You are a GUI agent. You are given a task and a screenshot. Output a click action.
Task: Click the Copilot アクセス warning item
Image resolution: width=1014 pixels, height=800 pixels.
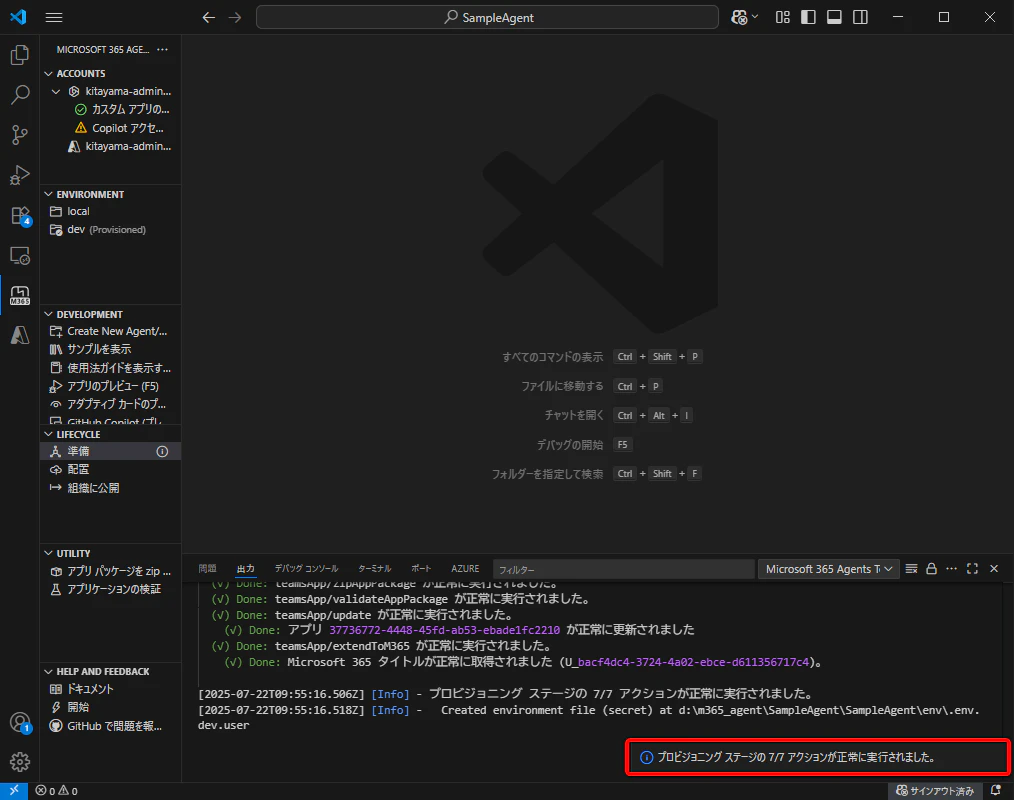click(111, 128)
